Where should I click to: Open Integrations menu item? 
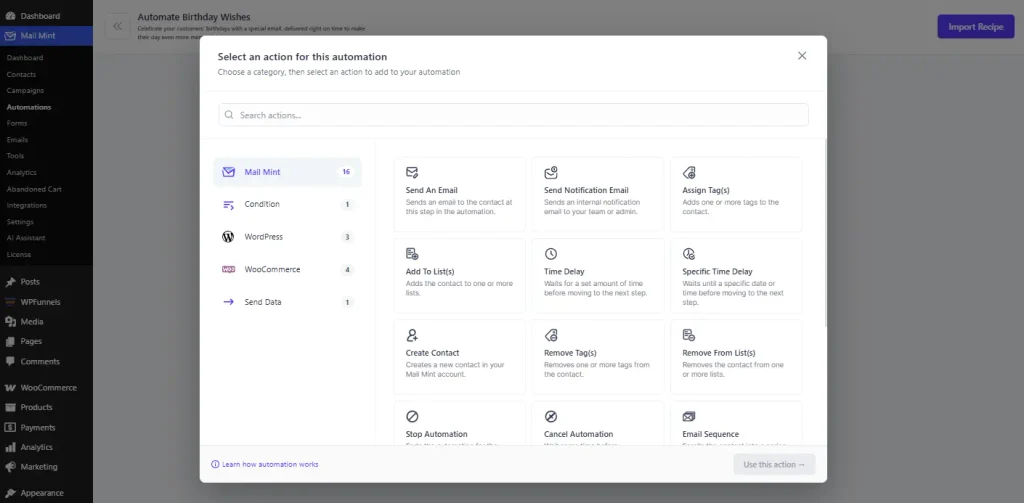click(27, 205)
